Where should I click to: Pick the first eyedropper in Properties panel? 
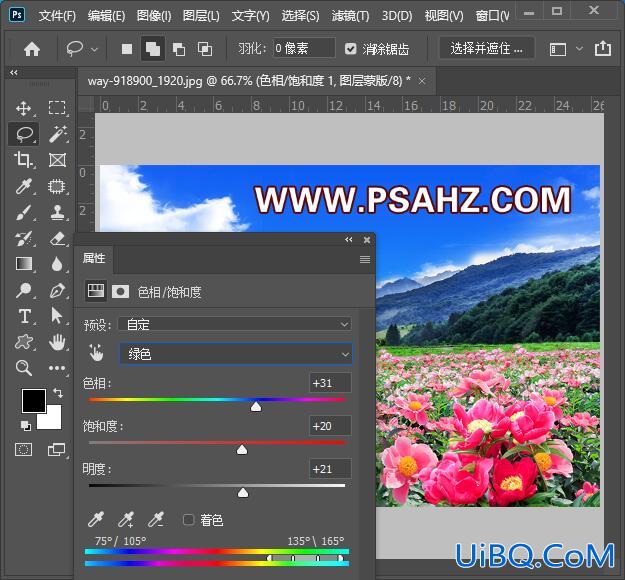[x=96, y=519]
